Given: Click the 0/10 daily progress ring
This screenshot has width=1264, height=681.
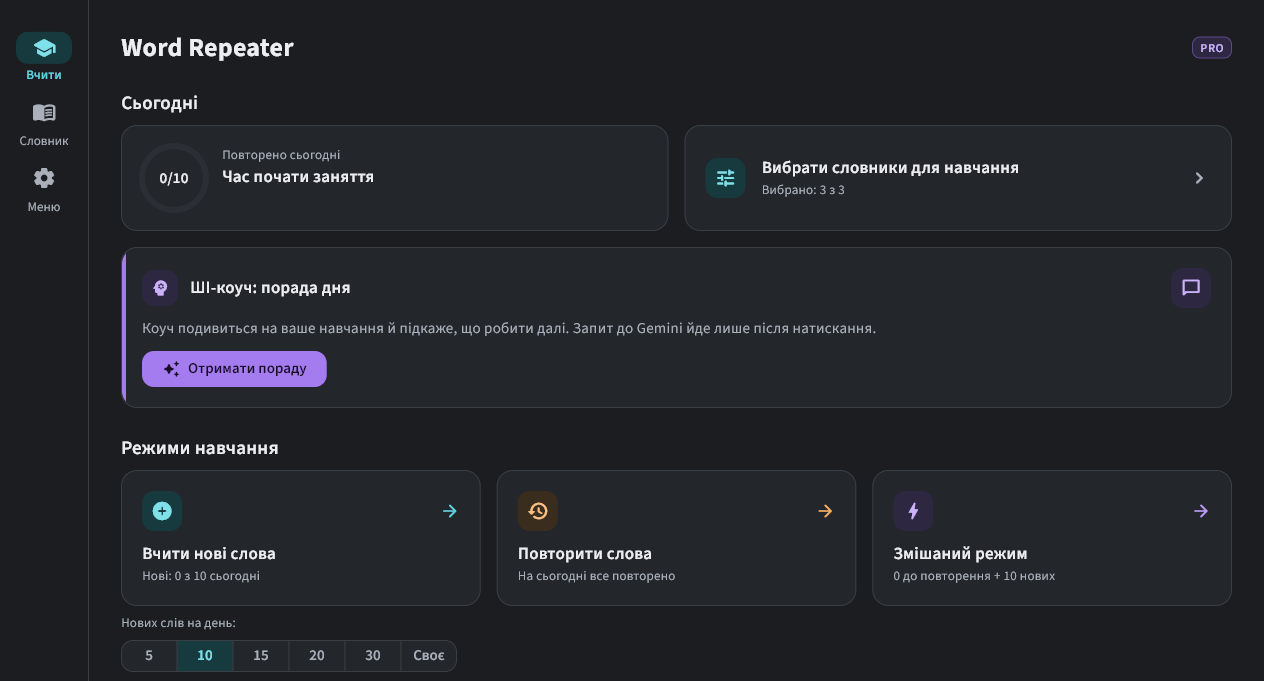Looking at the screenshot, I should (174, 178).
